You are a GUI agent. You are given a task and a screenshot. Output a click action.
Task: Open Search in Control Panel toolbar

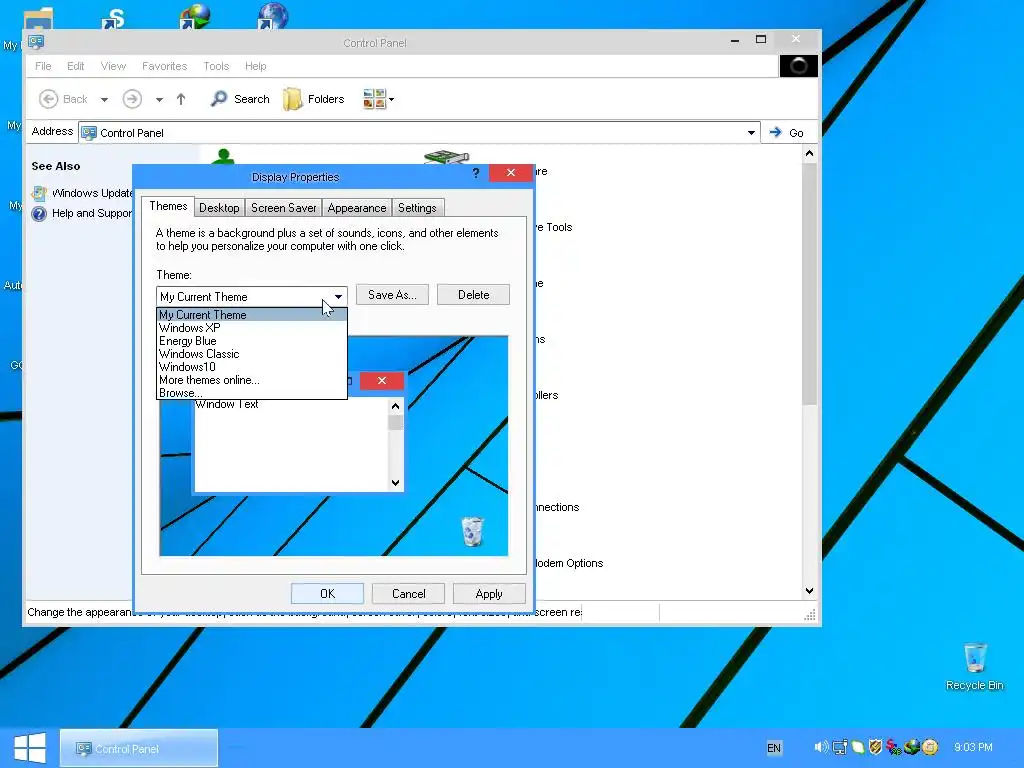point(240,99)
